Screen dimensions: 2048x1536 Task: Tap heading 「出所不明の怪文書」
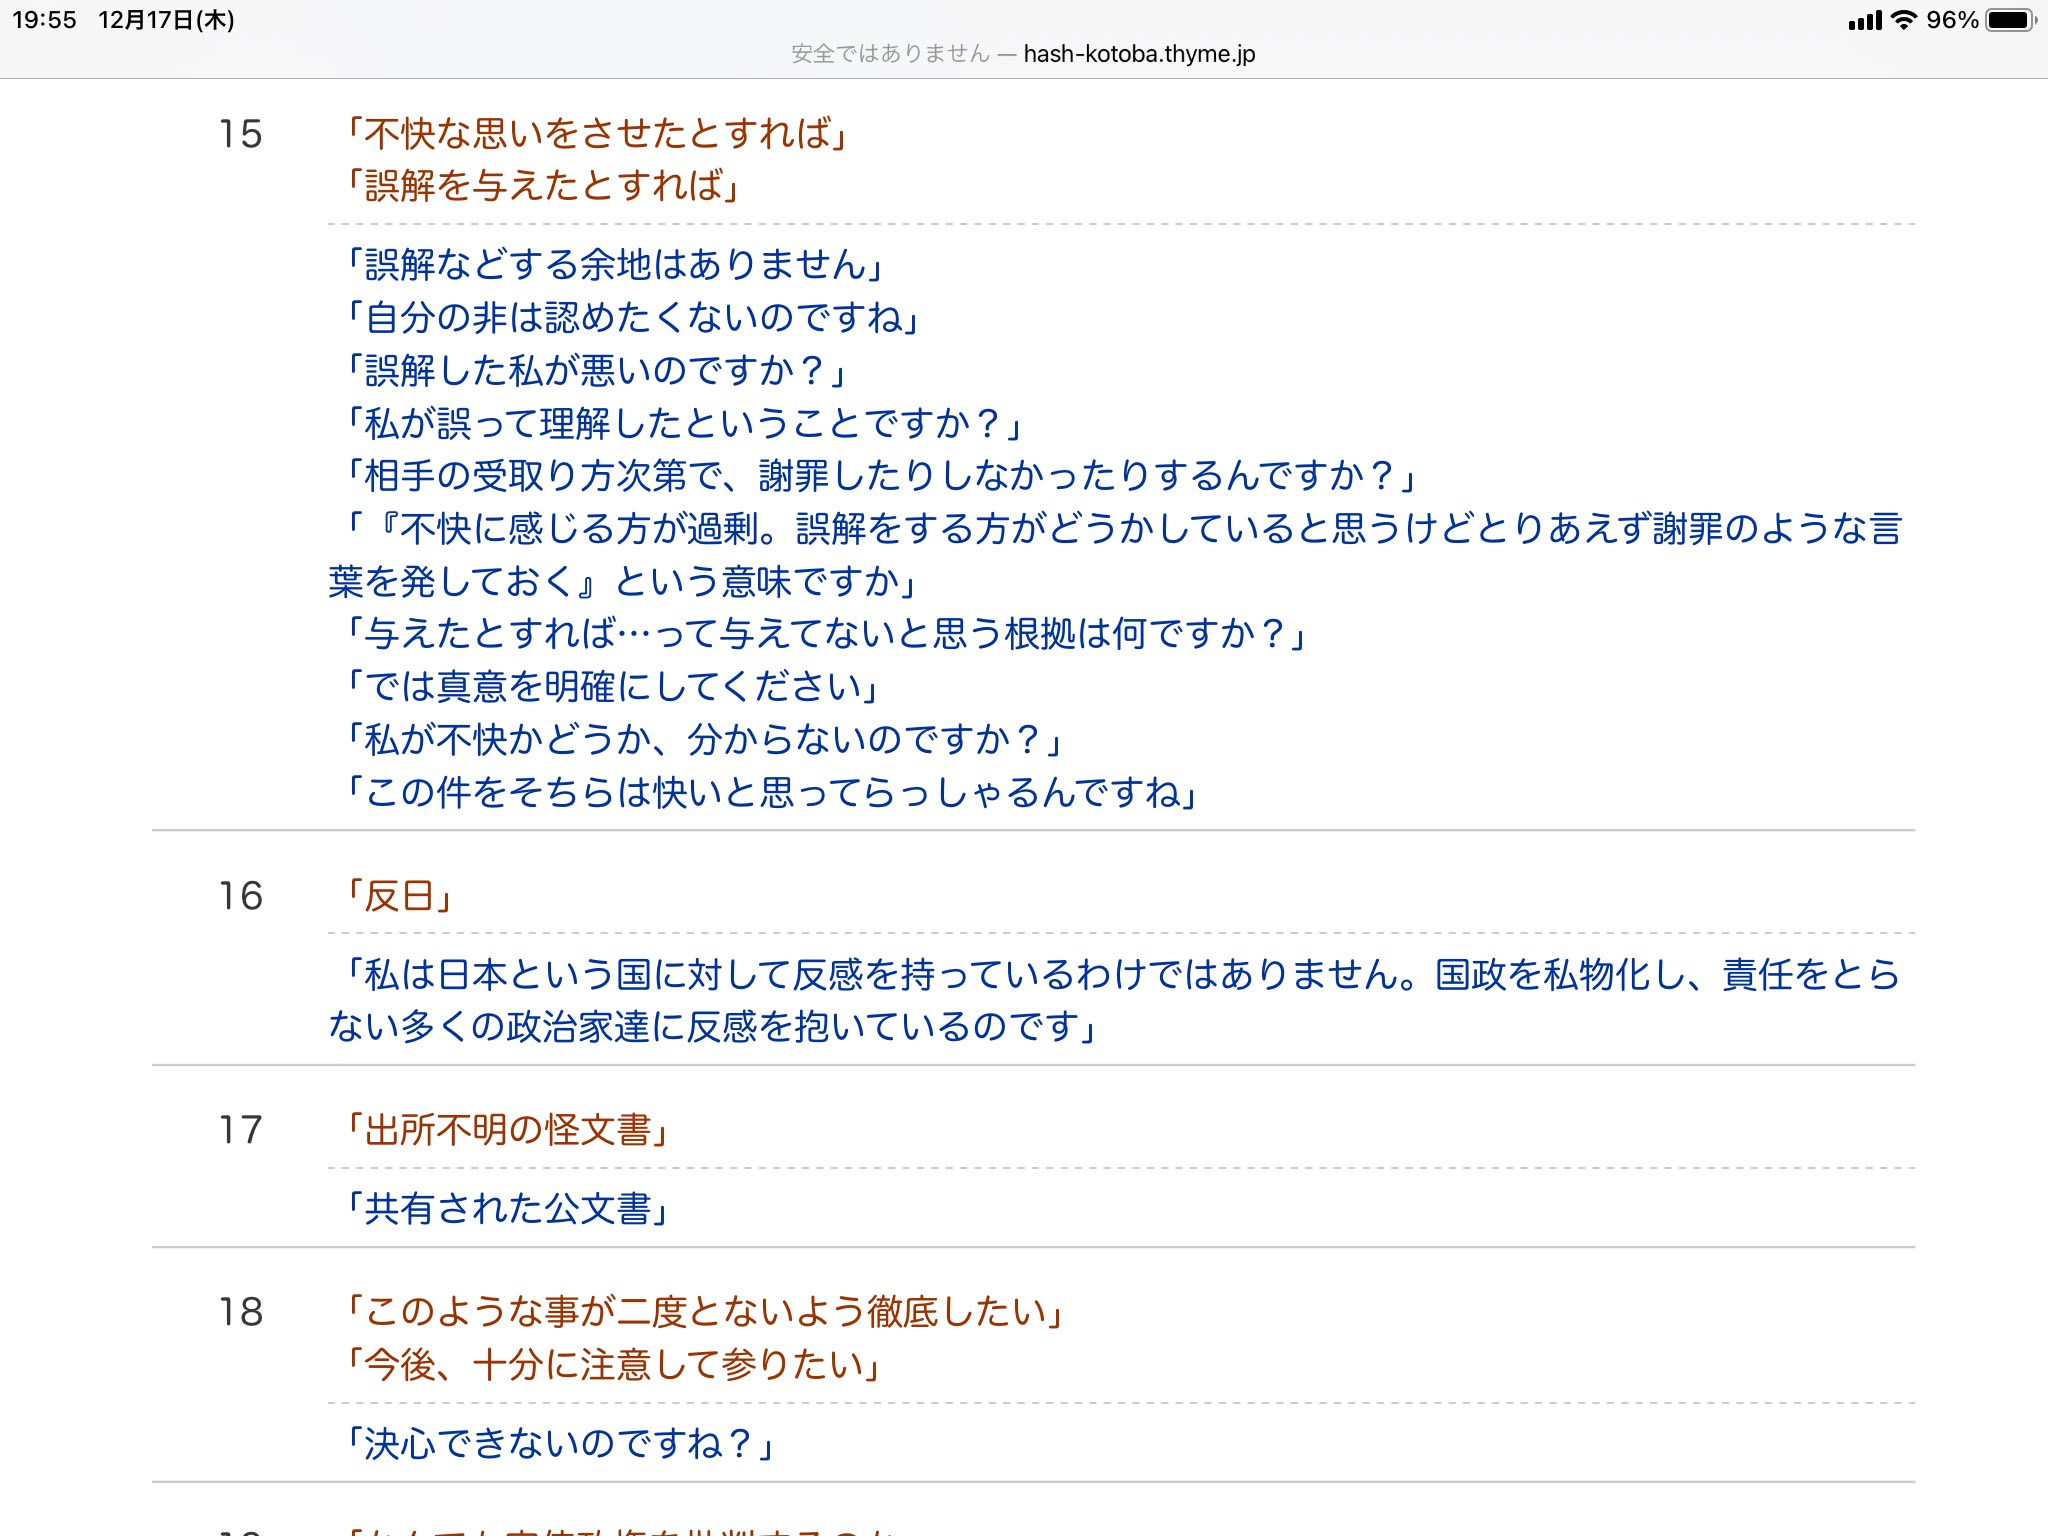(x=505, y=1130)
